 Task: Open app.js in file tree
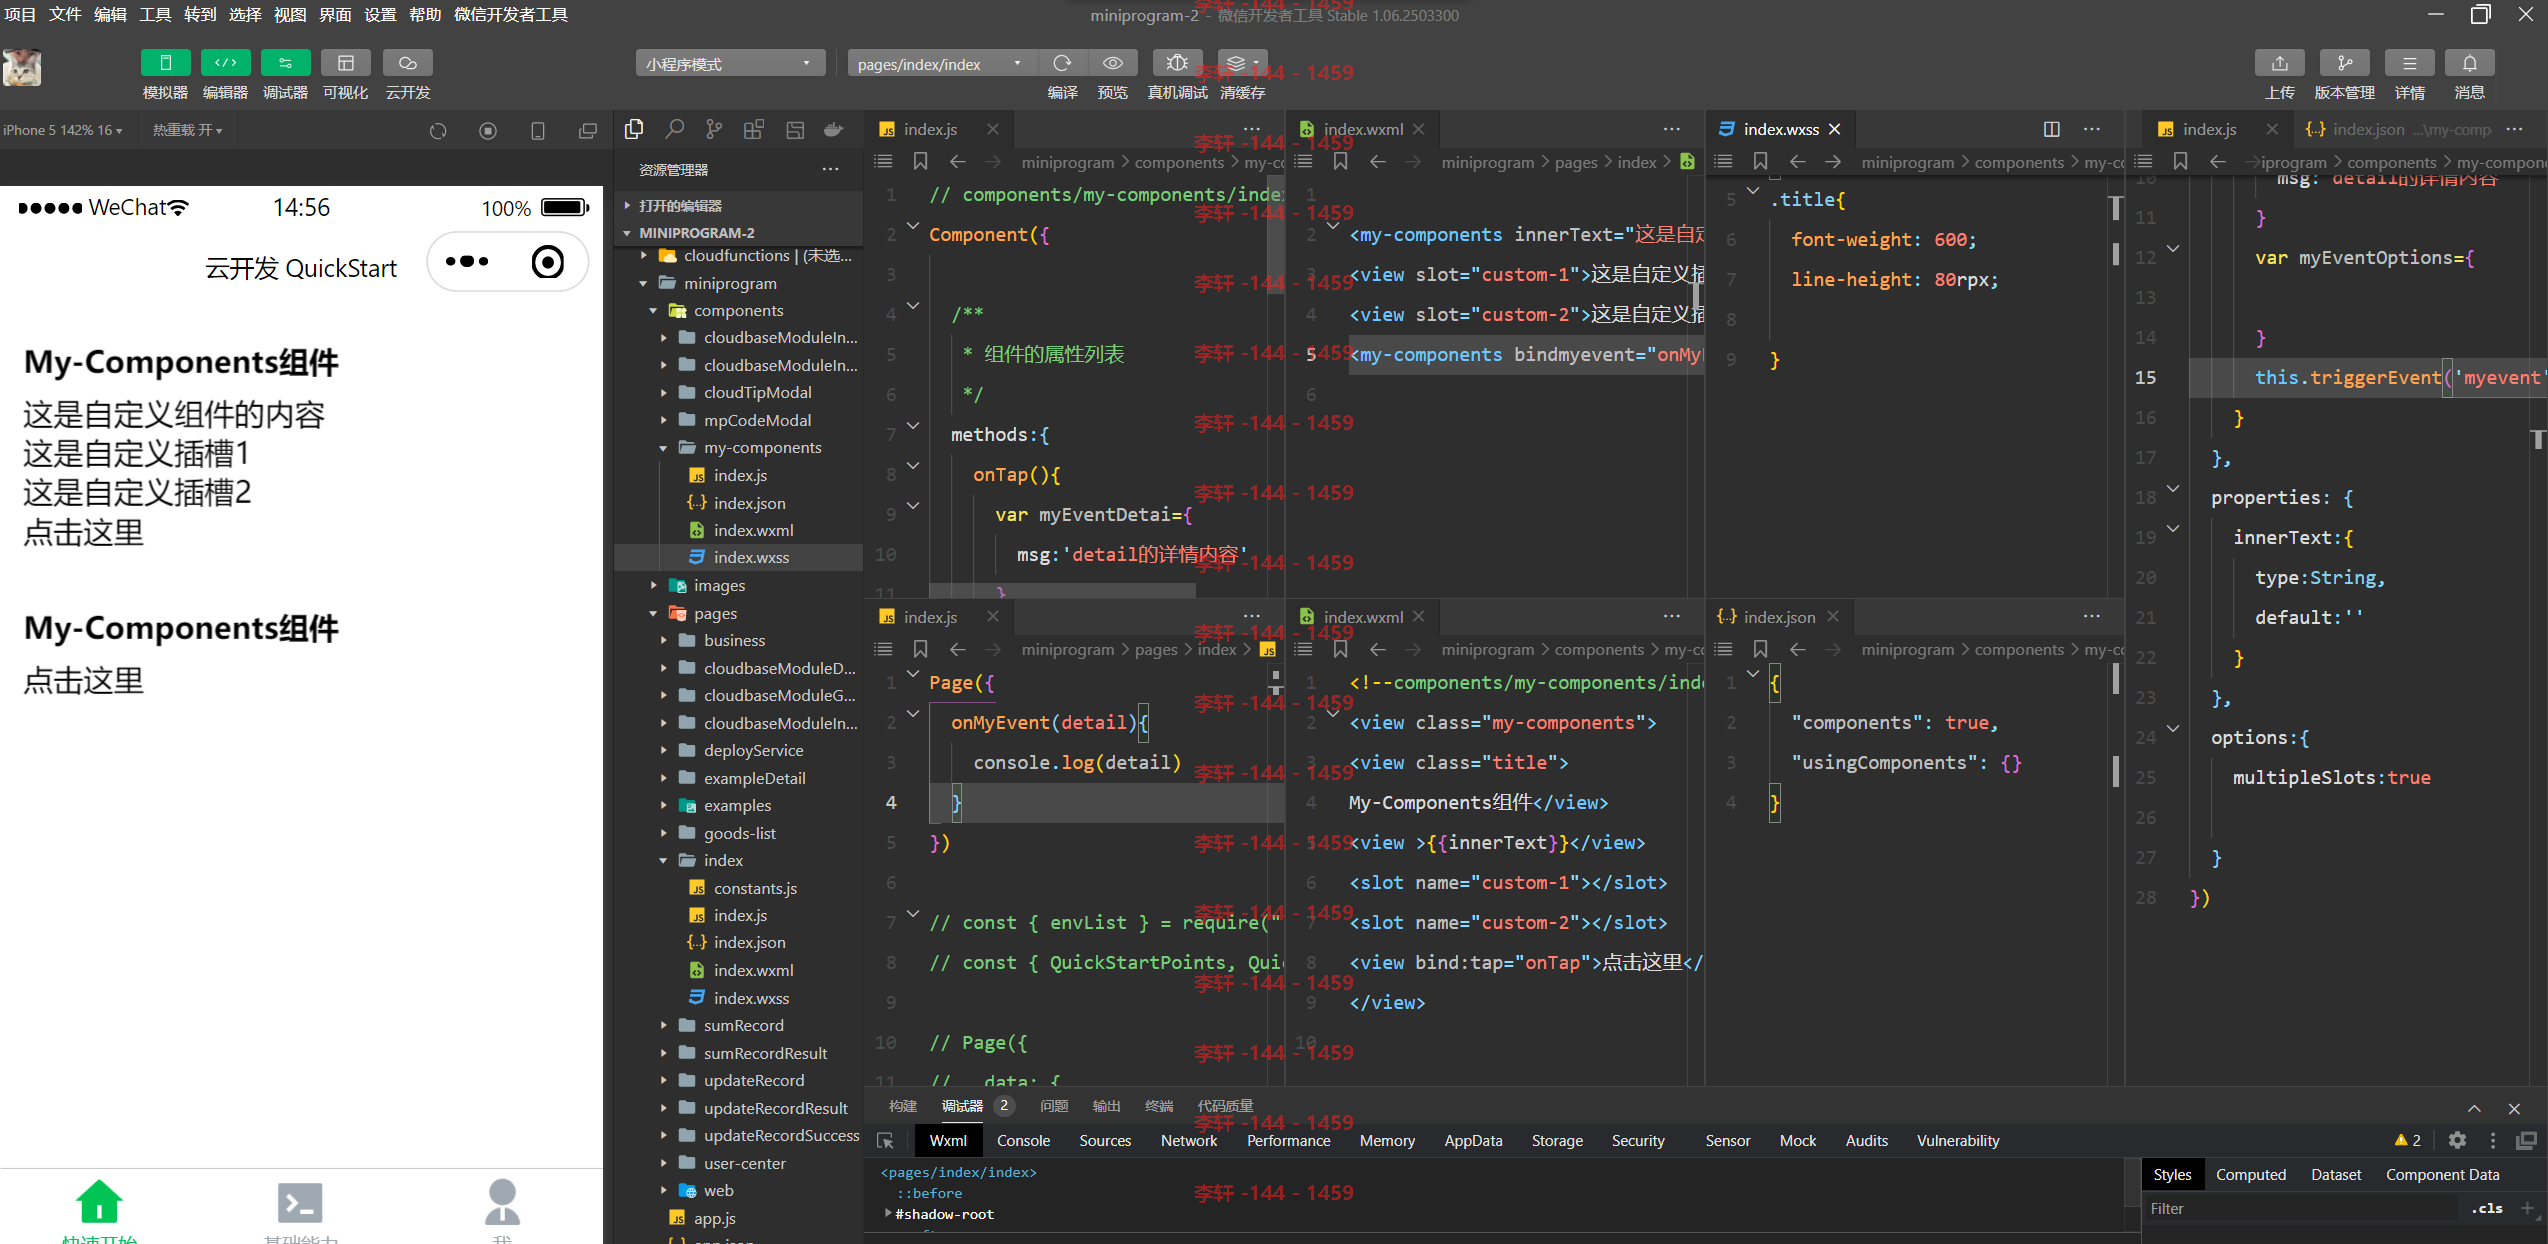click(x=714, y=1218)
